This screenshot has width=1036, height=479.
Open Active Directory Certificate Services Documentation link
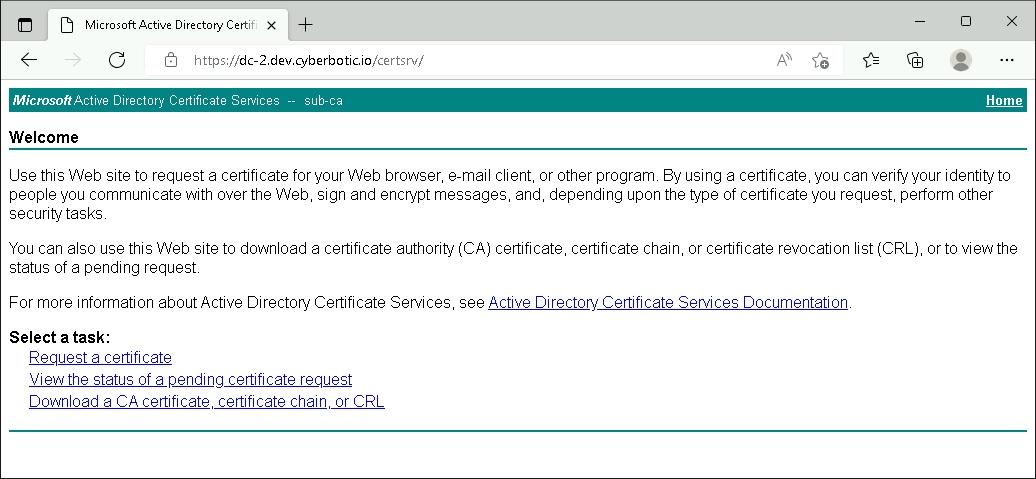(668, 302)
